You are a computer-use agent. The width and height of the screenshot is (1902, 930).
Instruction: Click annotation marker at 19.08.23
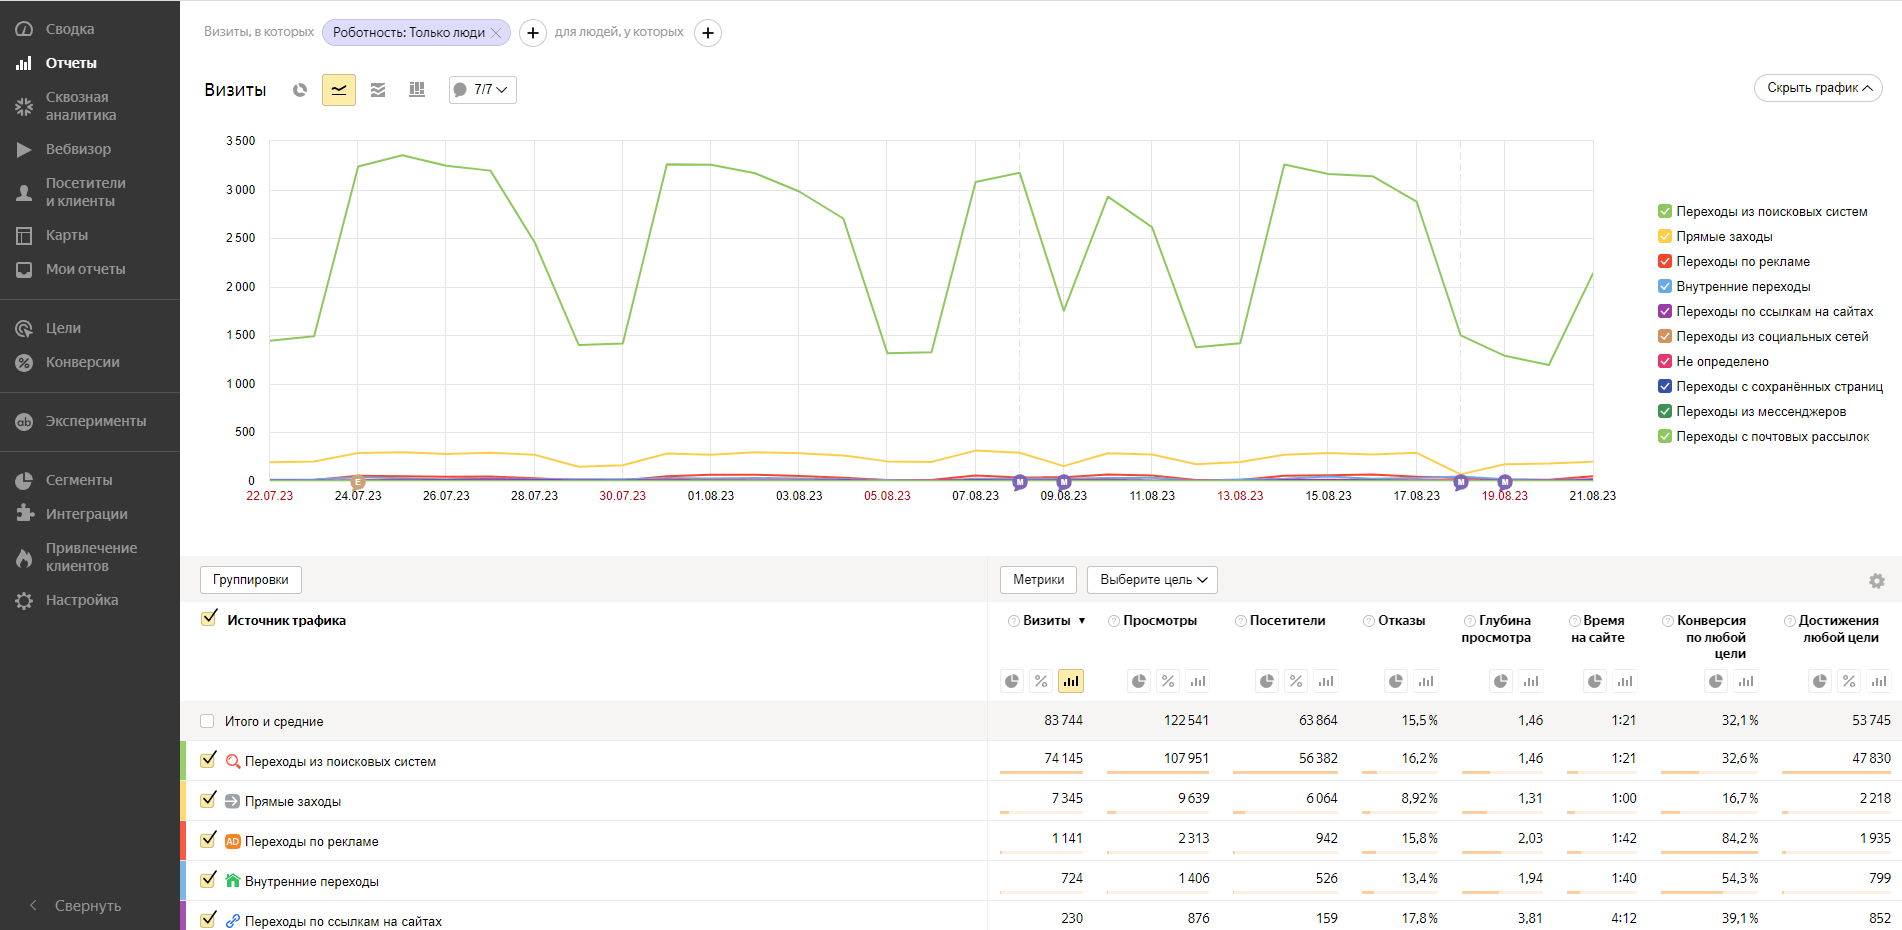click(1505, 482)
